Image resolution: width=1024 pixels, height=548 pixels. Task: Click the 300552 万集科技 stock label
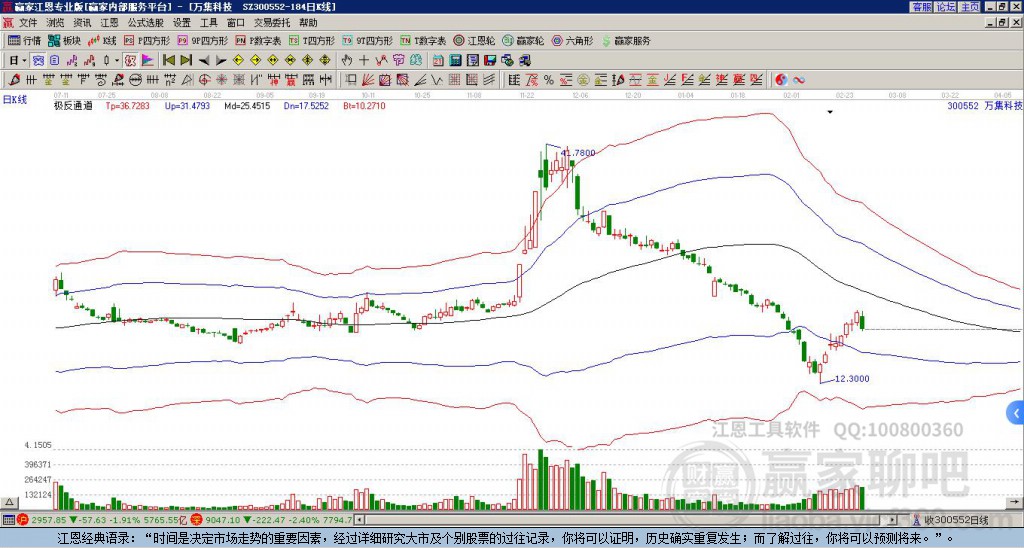coord(985,106)
